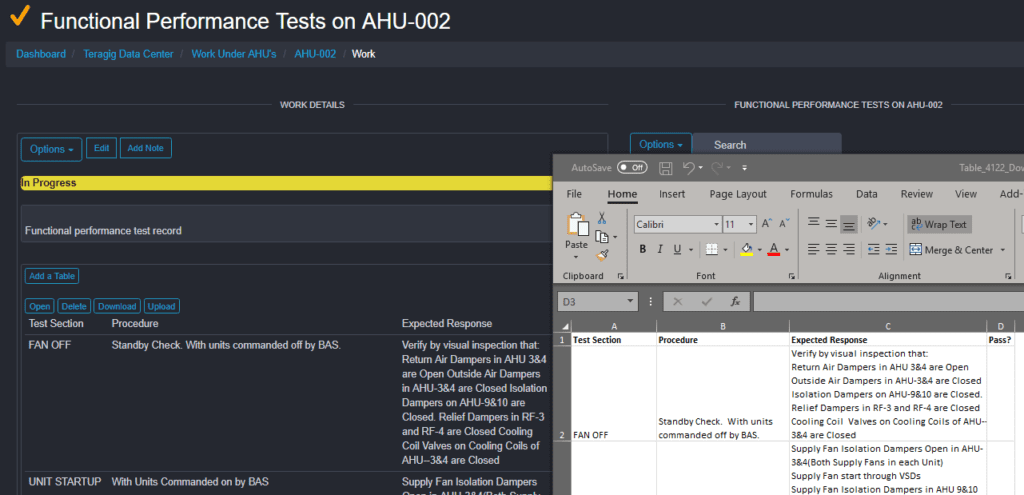Image resolution: width=1024 pixels, height=495 pixels.
Task: Underline the selected cell text
Action: pos(677,249)
